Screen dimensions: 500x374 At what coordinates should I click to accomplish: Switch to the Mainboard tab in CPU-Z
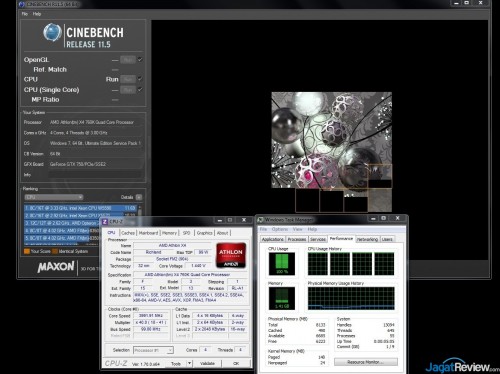148,233
